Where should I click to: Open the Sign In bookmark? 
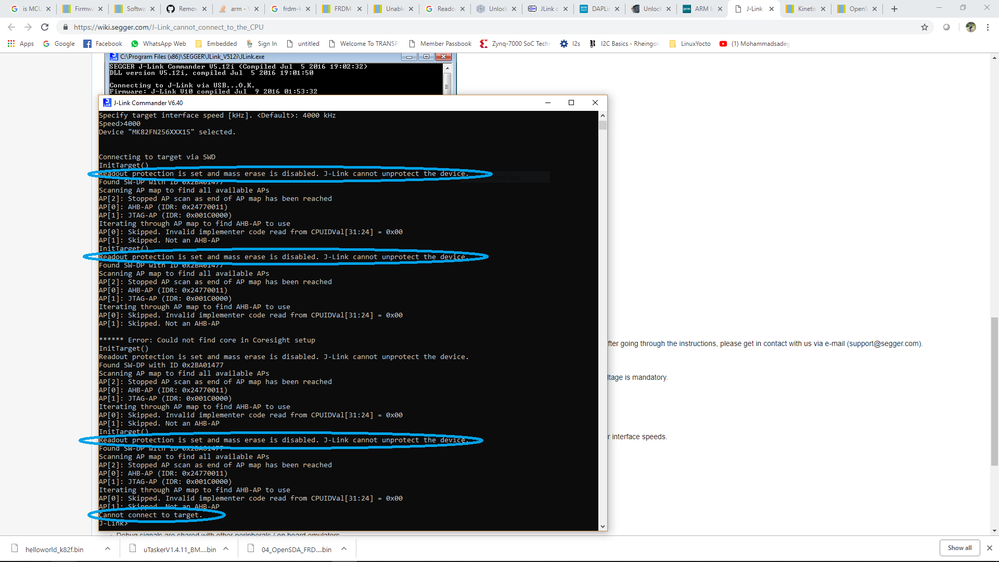261,43
